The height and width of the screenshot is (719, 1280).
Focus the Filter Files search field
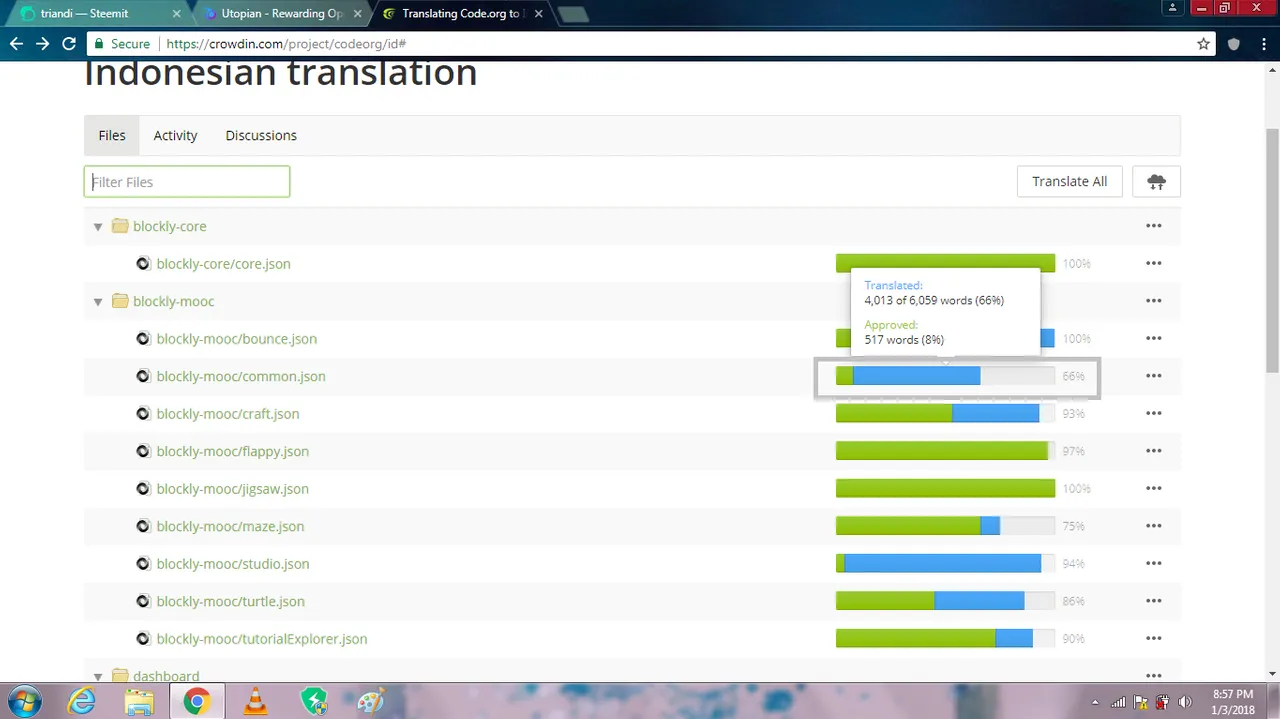[x=187, y=181]
